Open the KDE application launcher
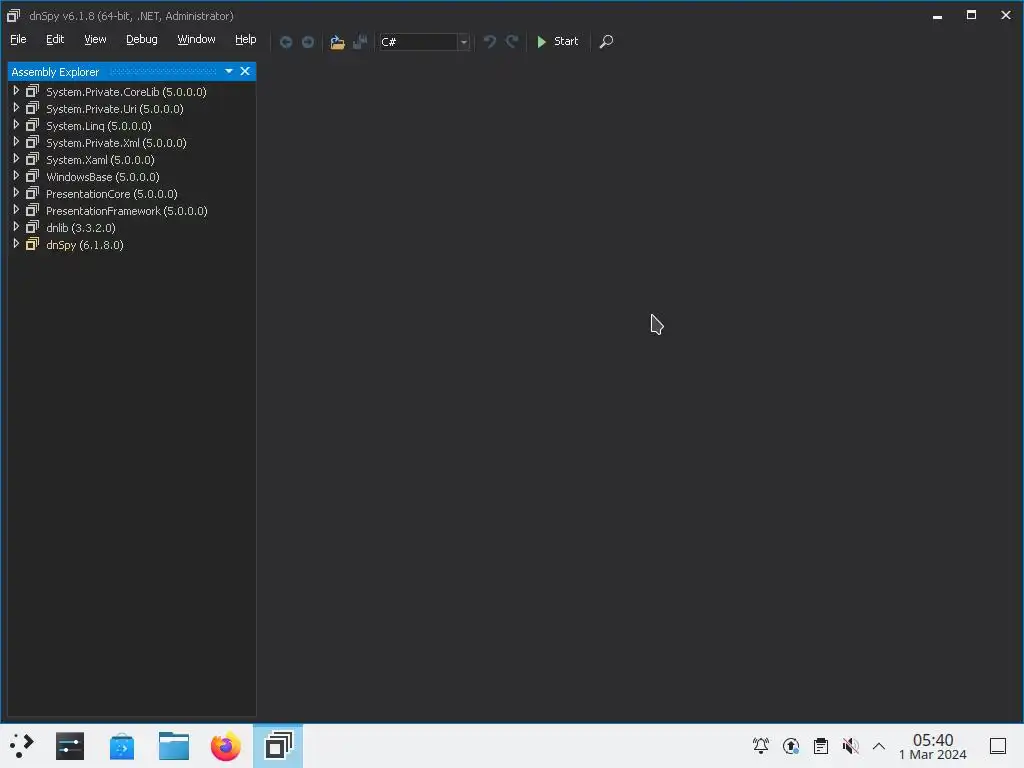 pyautogui.click(x=21, y=746)
